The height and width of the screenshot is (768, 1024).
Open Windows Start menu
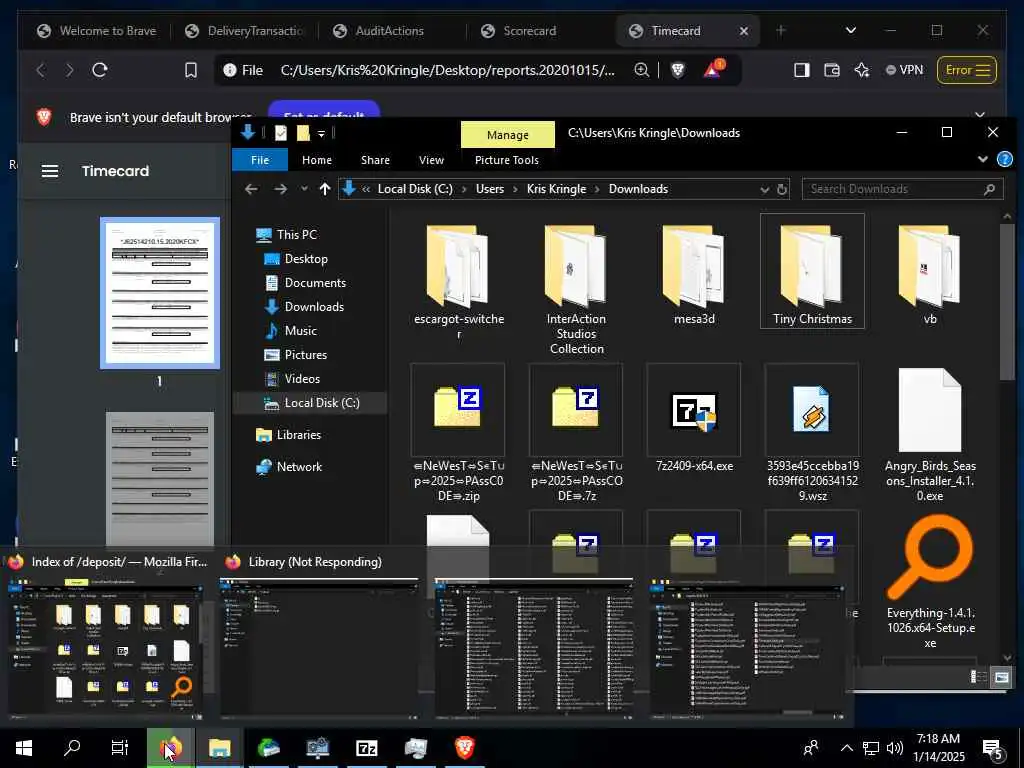[x=24, y=748]
